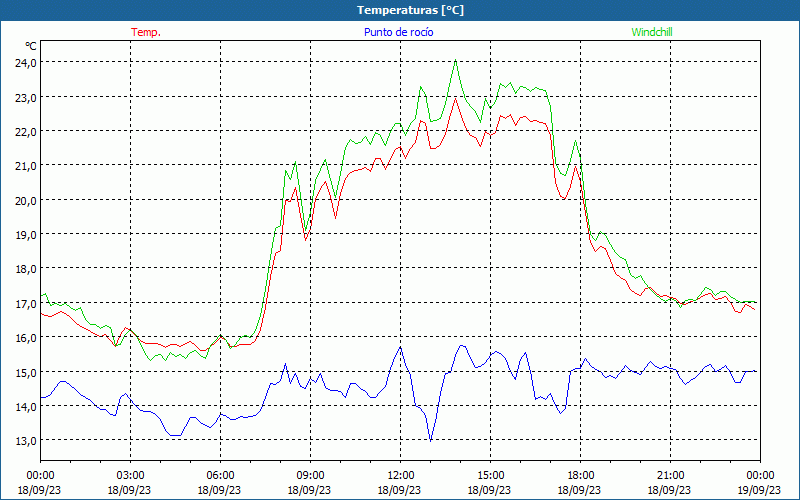Screen dimensions: 800x500
Task: Click the '06:00' time axis label
Action: click(x=220, y=476)
